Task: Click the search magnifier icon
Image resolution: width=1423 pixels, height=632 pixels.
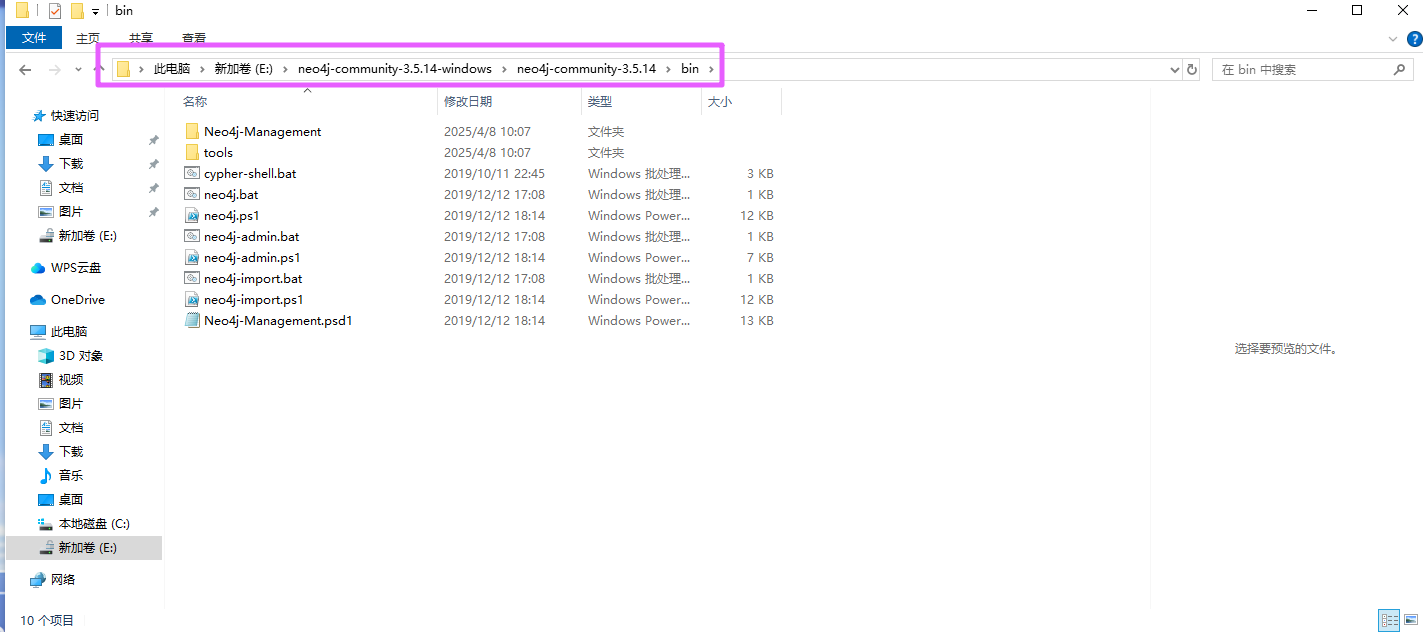Action: 1401,70
